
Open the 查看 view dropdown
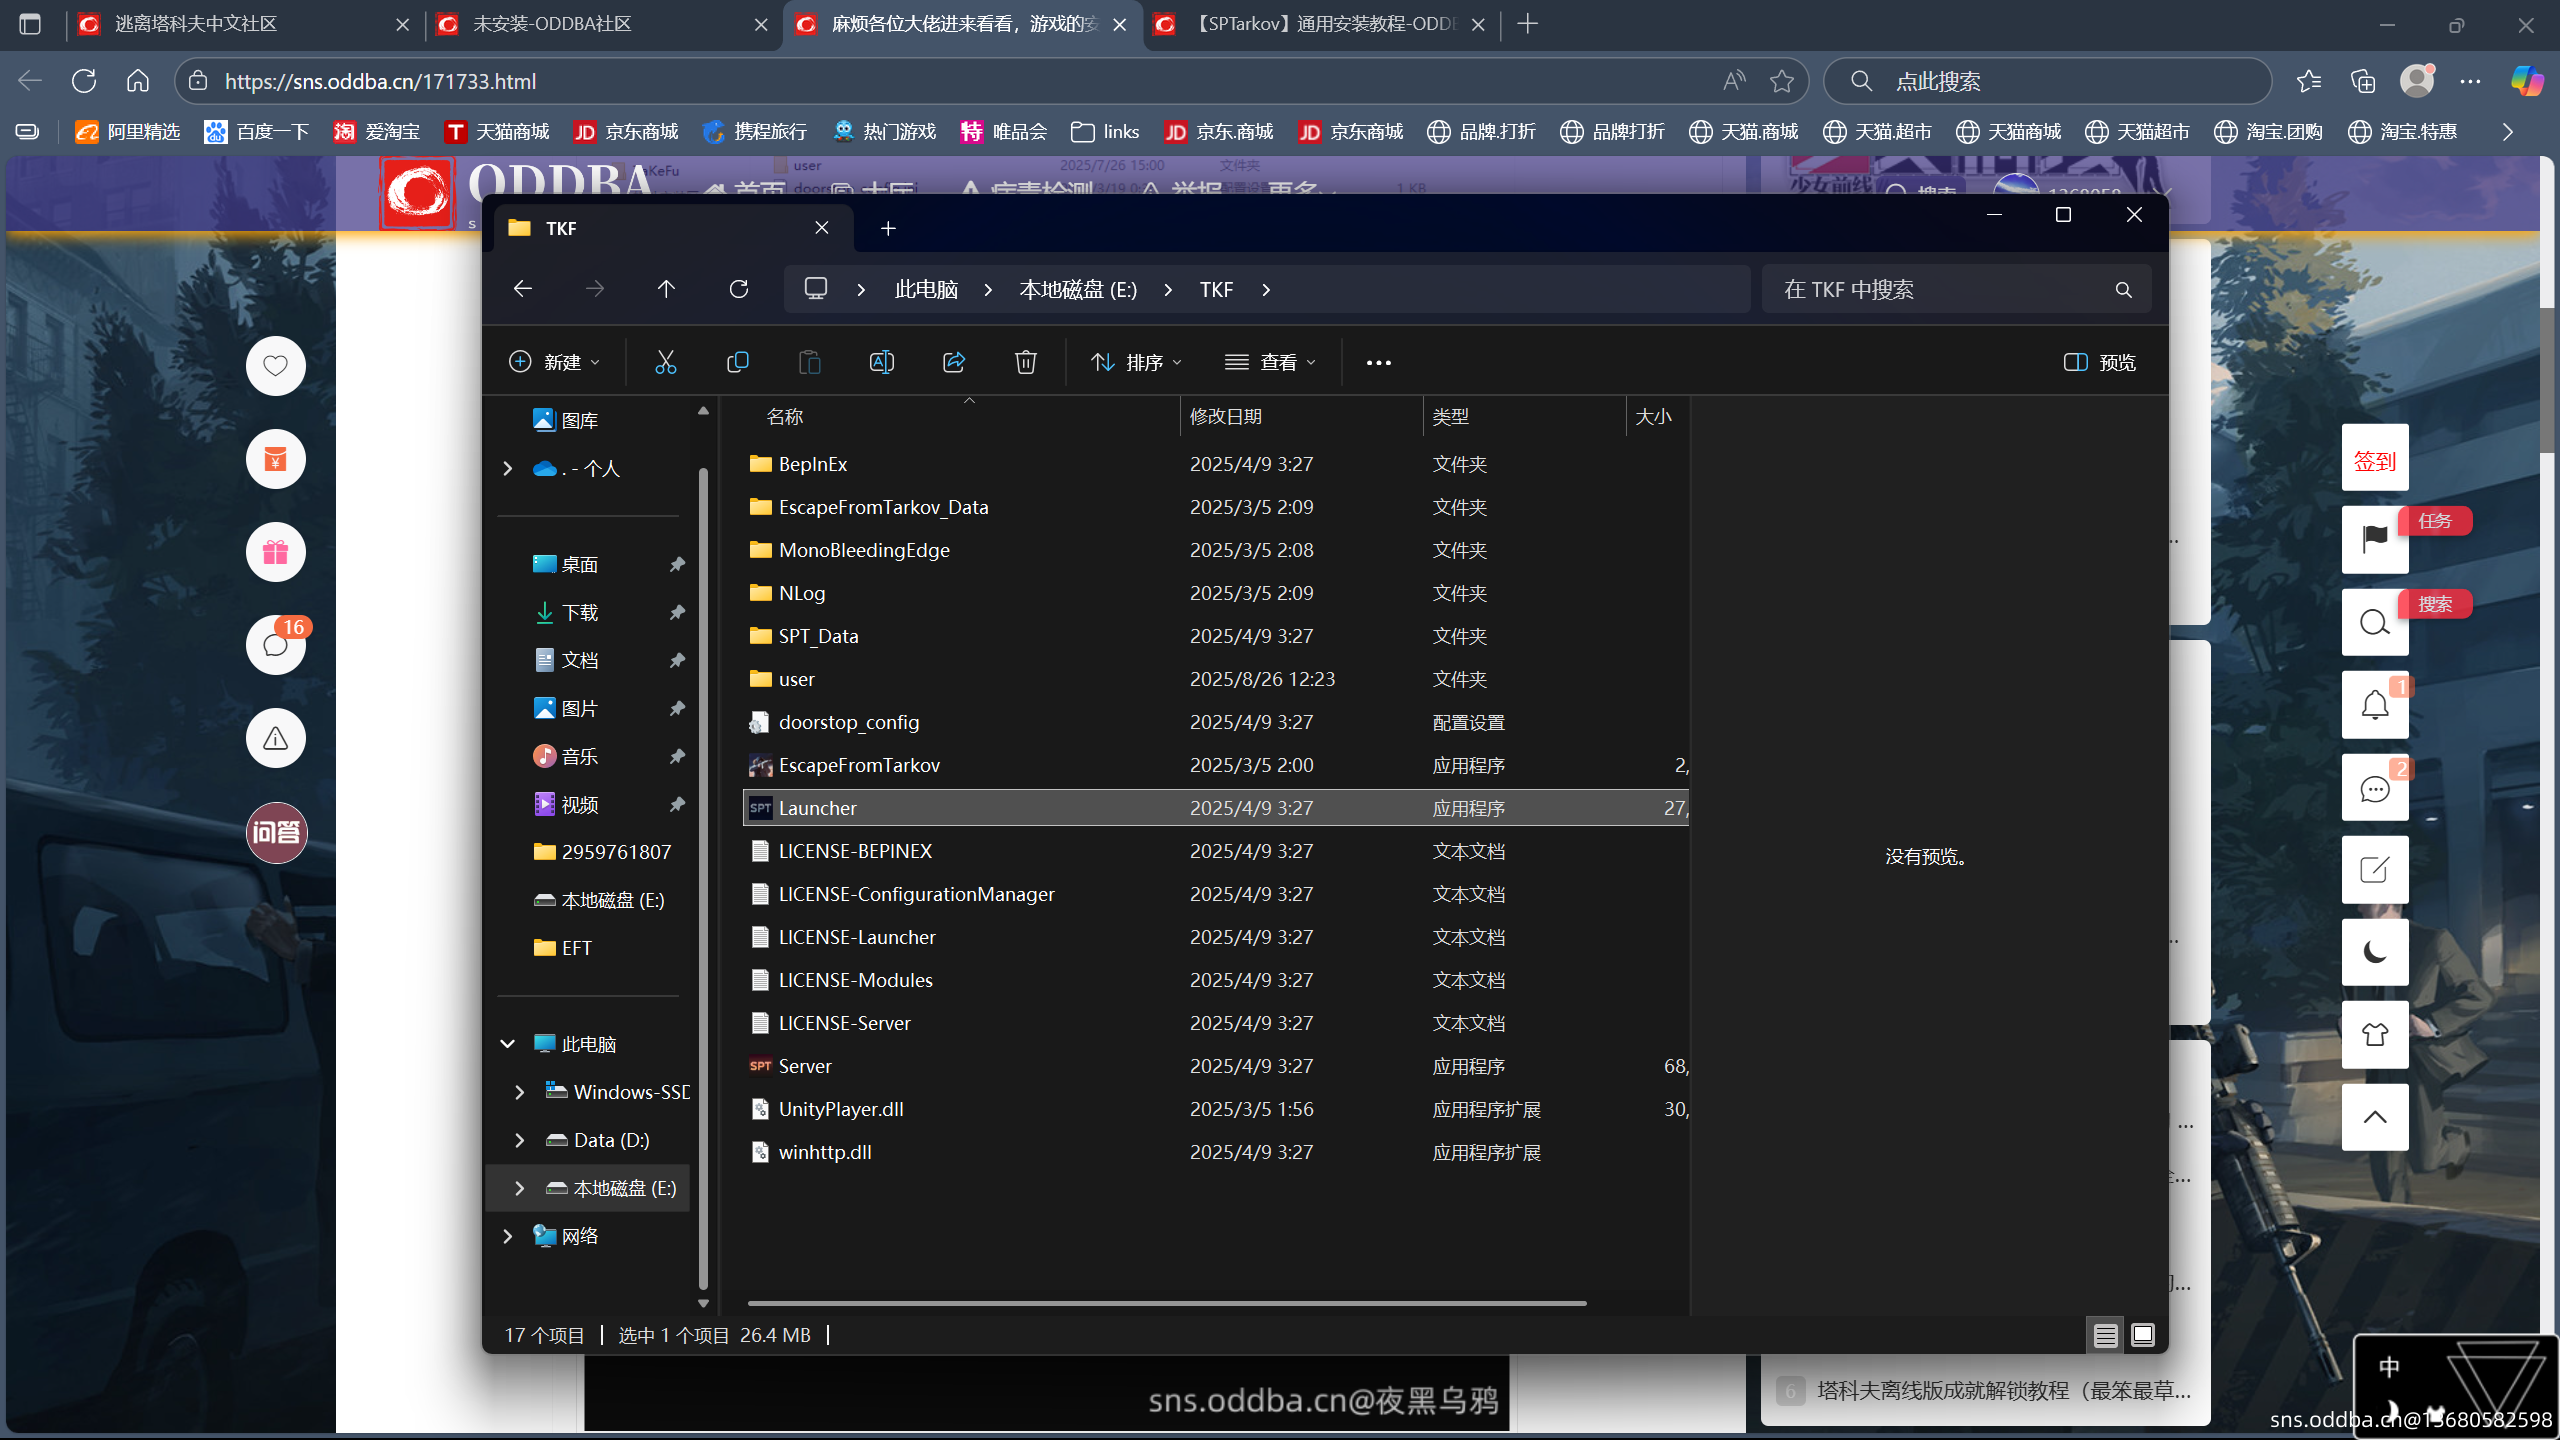[1271, 362]
